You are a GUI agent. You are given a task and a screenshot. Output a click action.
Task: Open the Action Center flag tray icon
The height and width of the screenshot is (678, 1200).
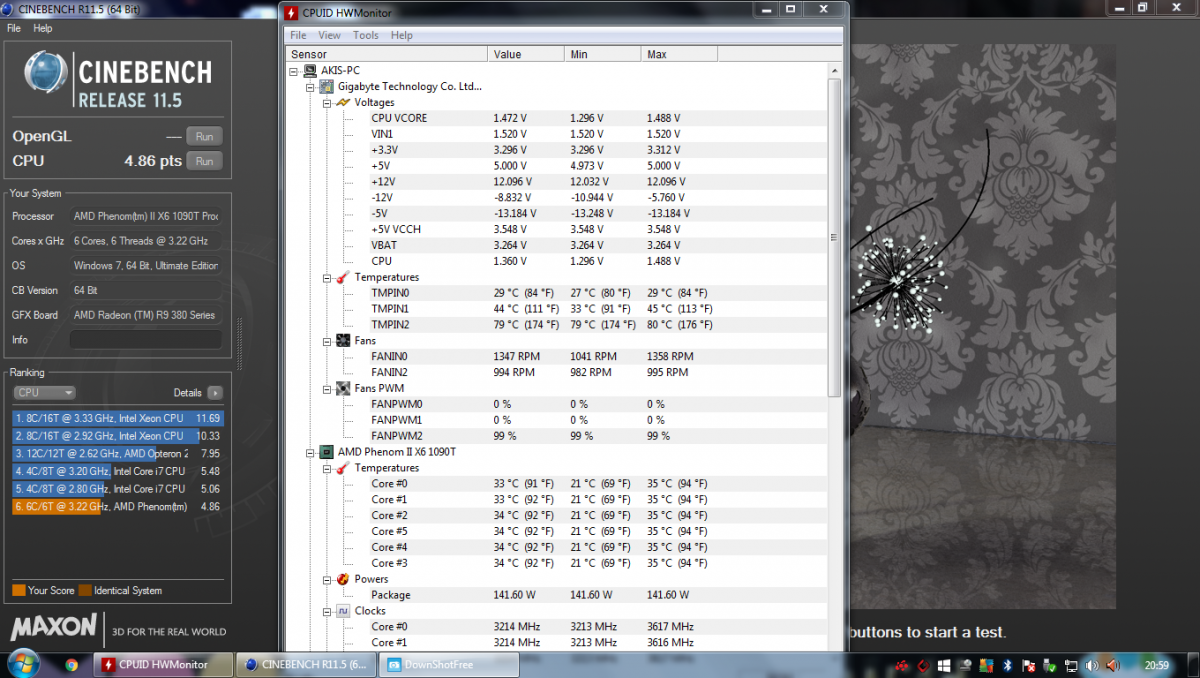tap(1028, 665)
